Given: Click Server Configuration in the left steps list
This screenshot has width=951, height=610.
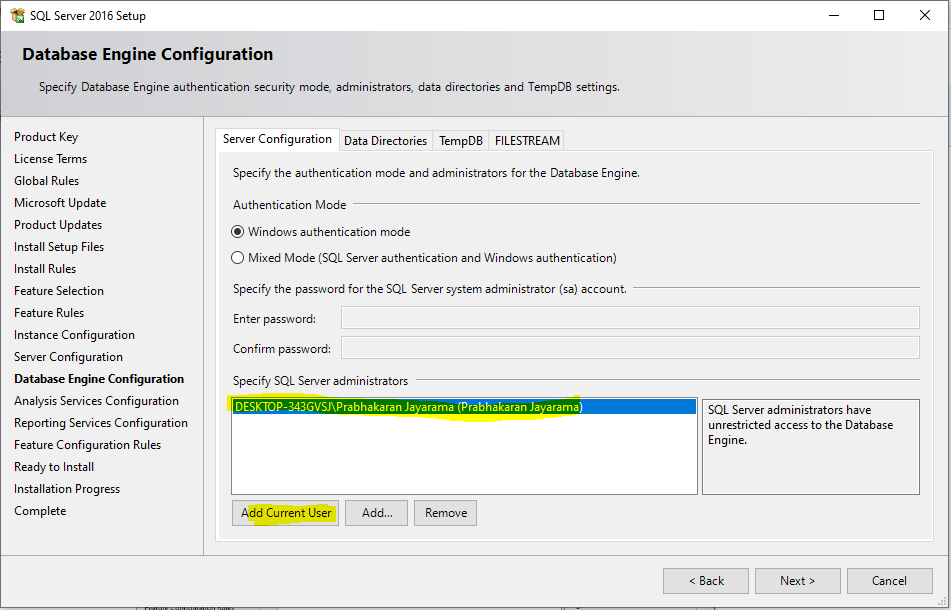Looking at the screenshot, I should 69,357.
